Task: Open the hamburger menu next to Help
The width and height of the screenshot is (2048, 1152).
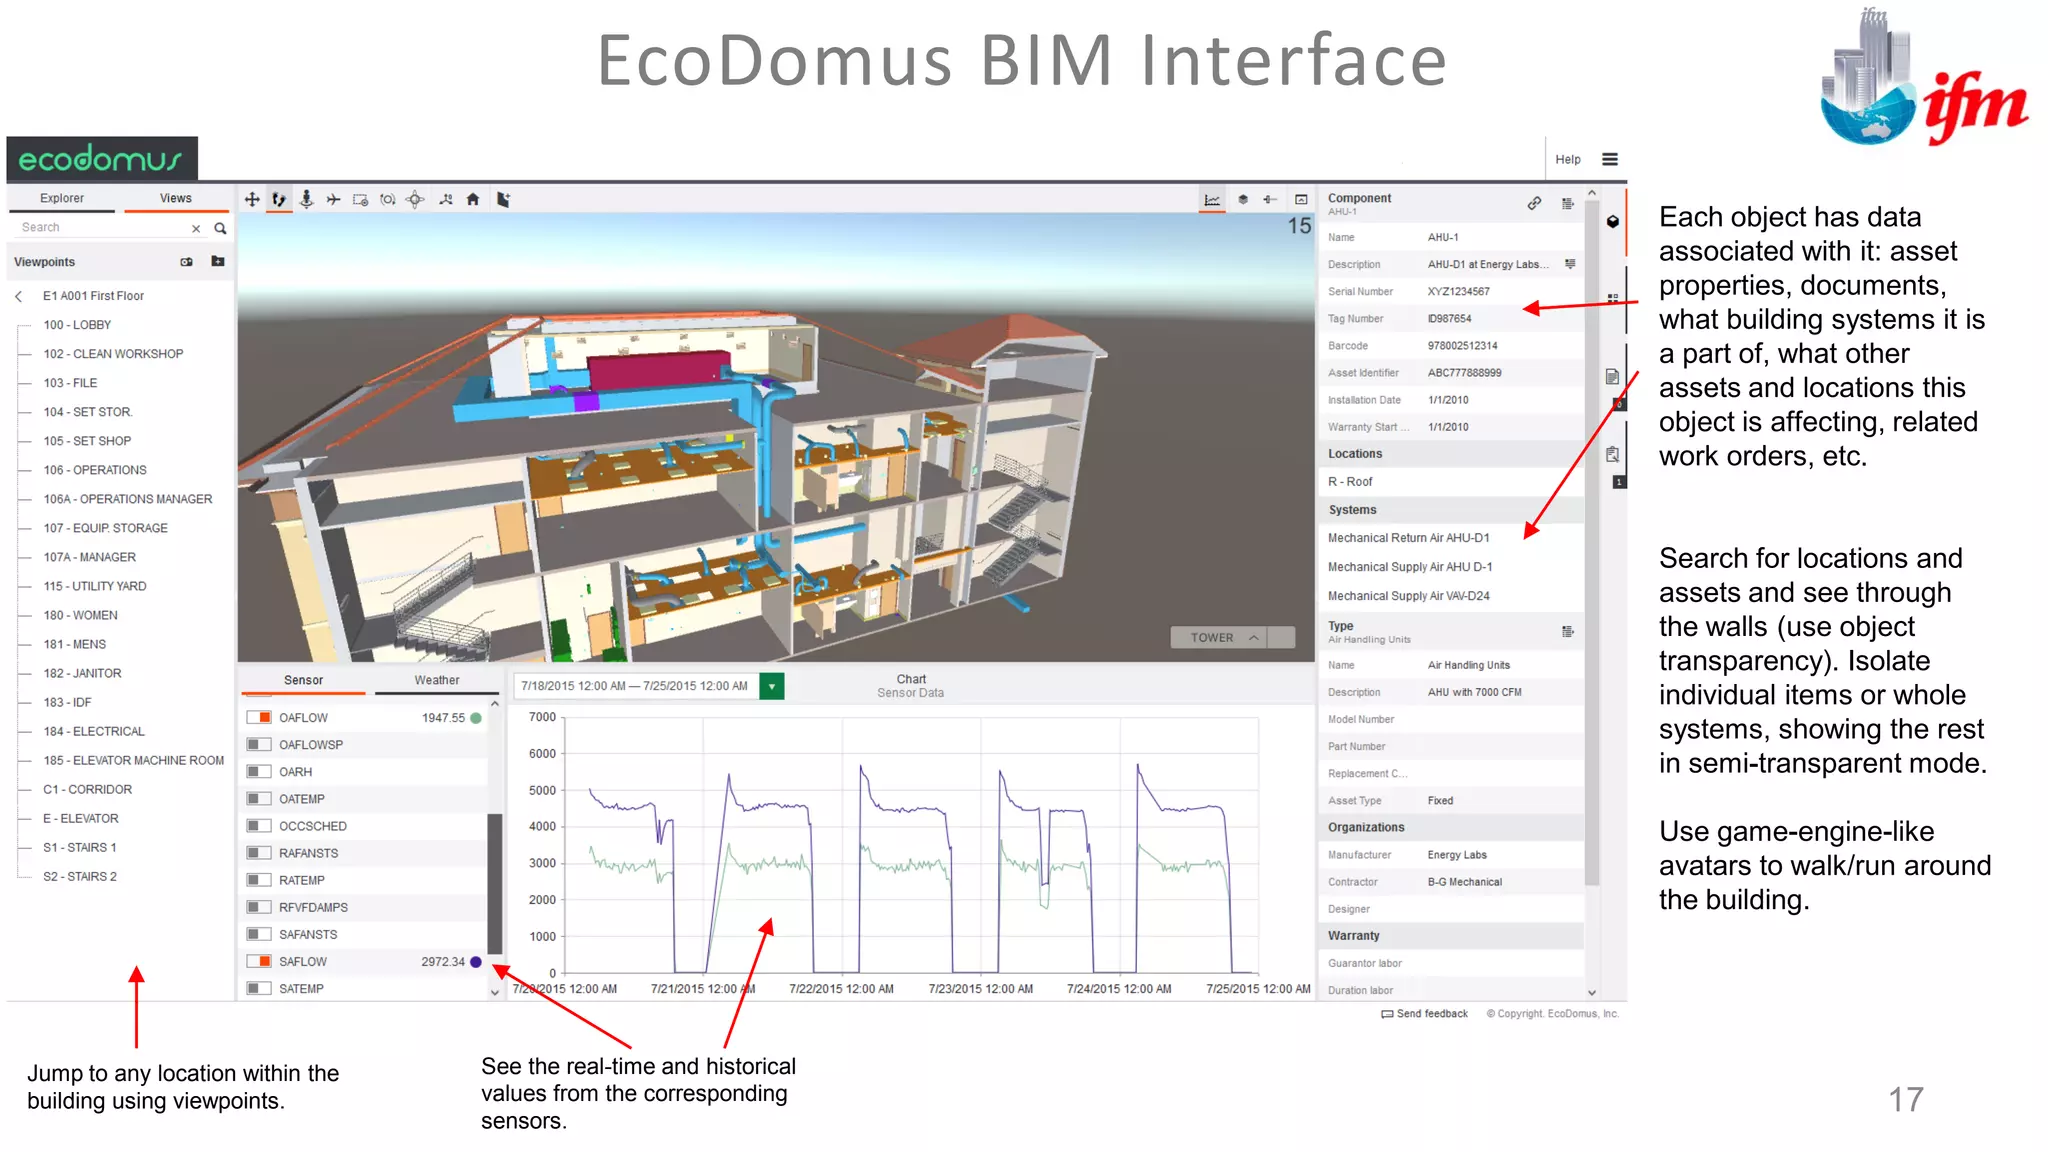Action: [x=1610, y=159]
